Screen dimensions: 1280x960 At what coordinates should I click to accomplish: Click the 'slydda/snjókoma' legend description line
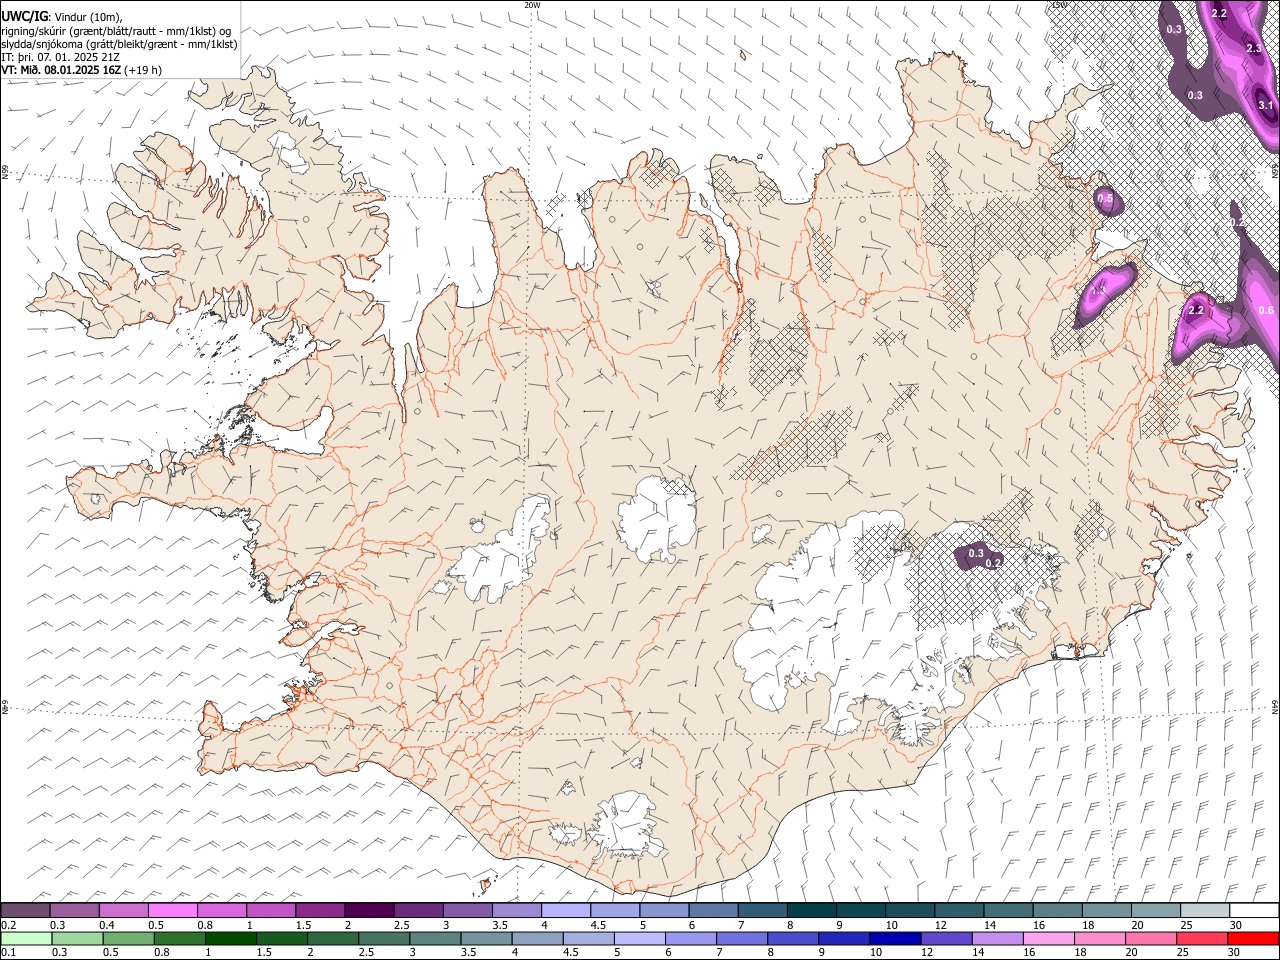click(120, 44)
